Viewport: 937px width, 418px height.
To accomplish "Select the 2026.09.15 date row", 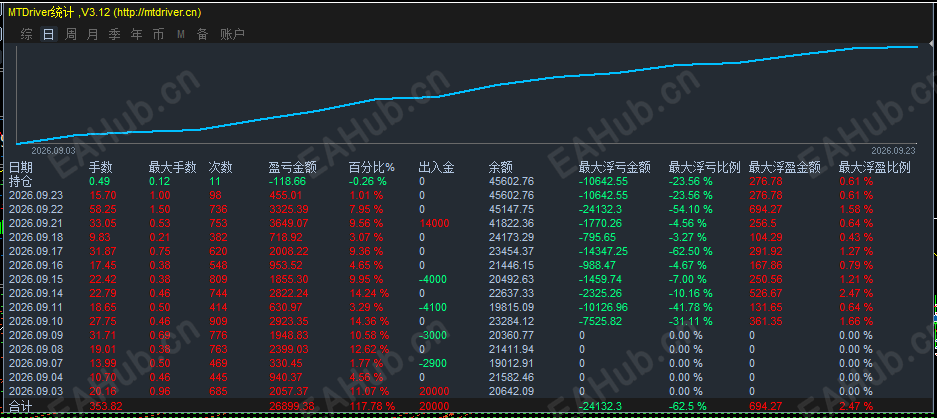I will 36,279.
